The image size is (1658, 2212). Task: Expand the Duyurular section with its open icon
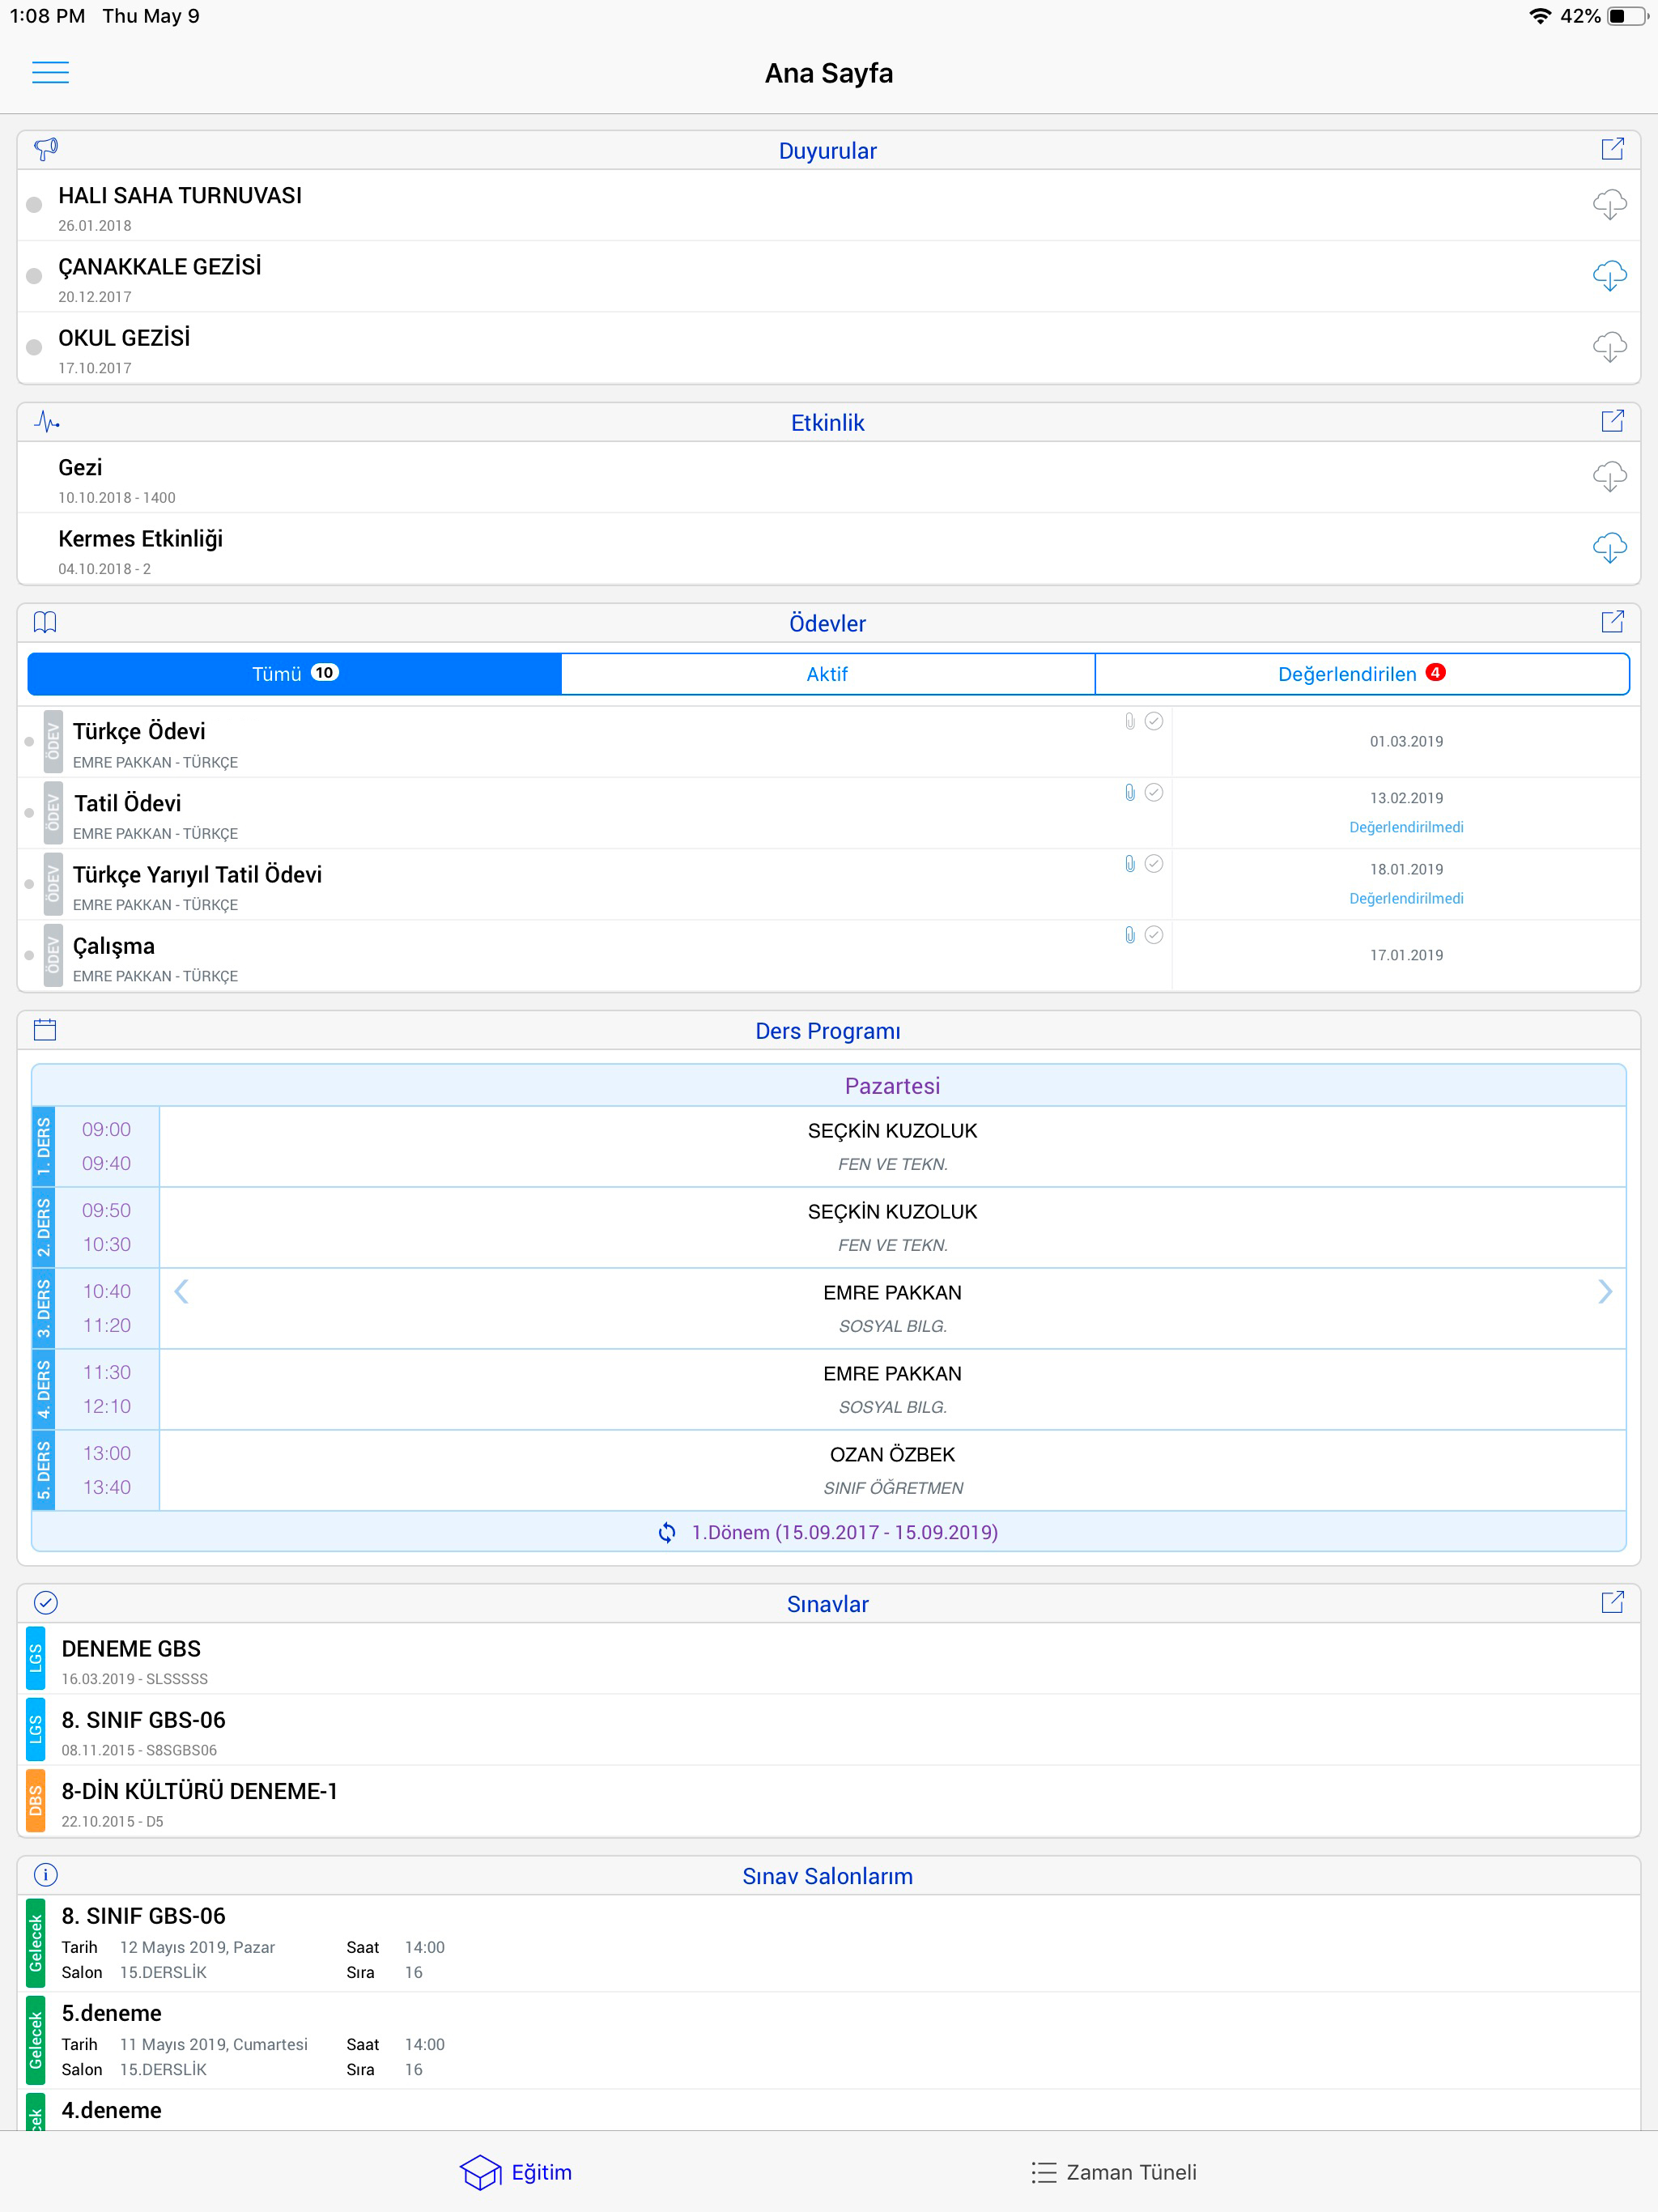[1612, 149]
